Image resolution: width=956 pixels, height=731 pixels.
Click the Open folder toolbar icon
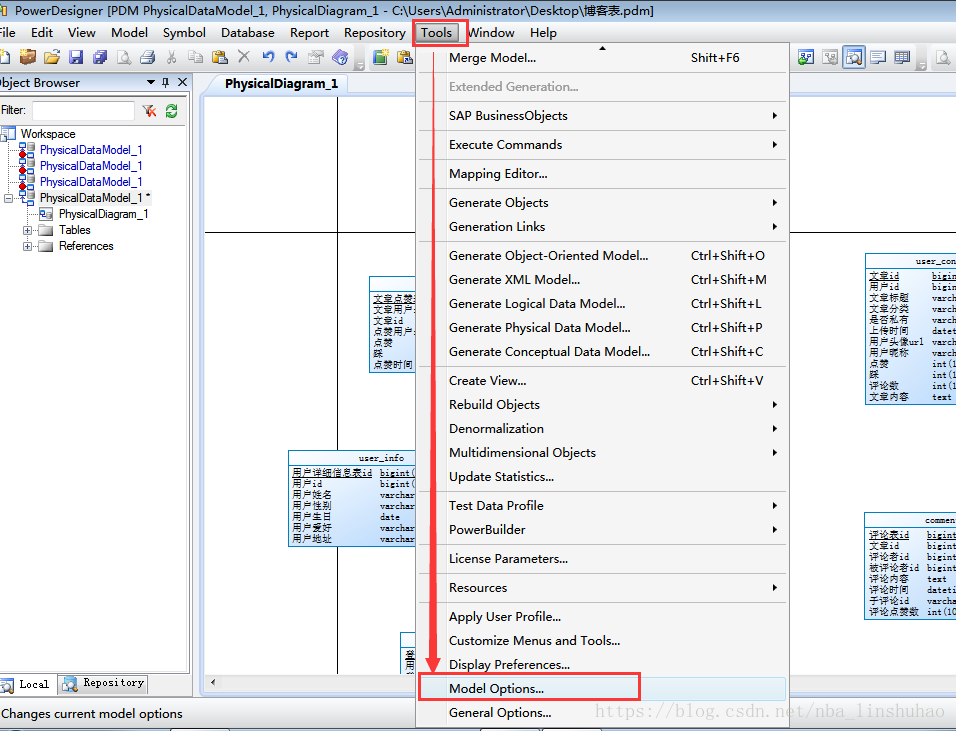(52, 57)
